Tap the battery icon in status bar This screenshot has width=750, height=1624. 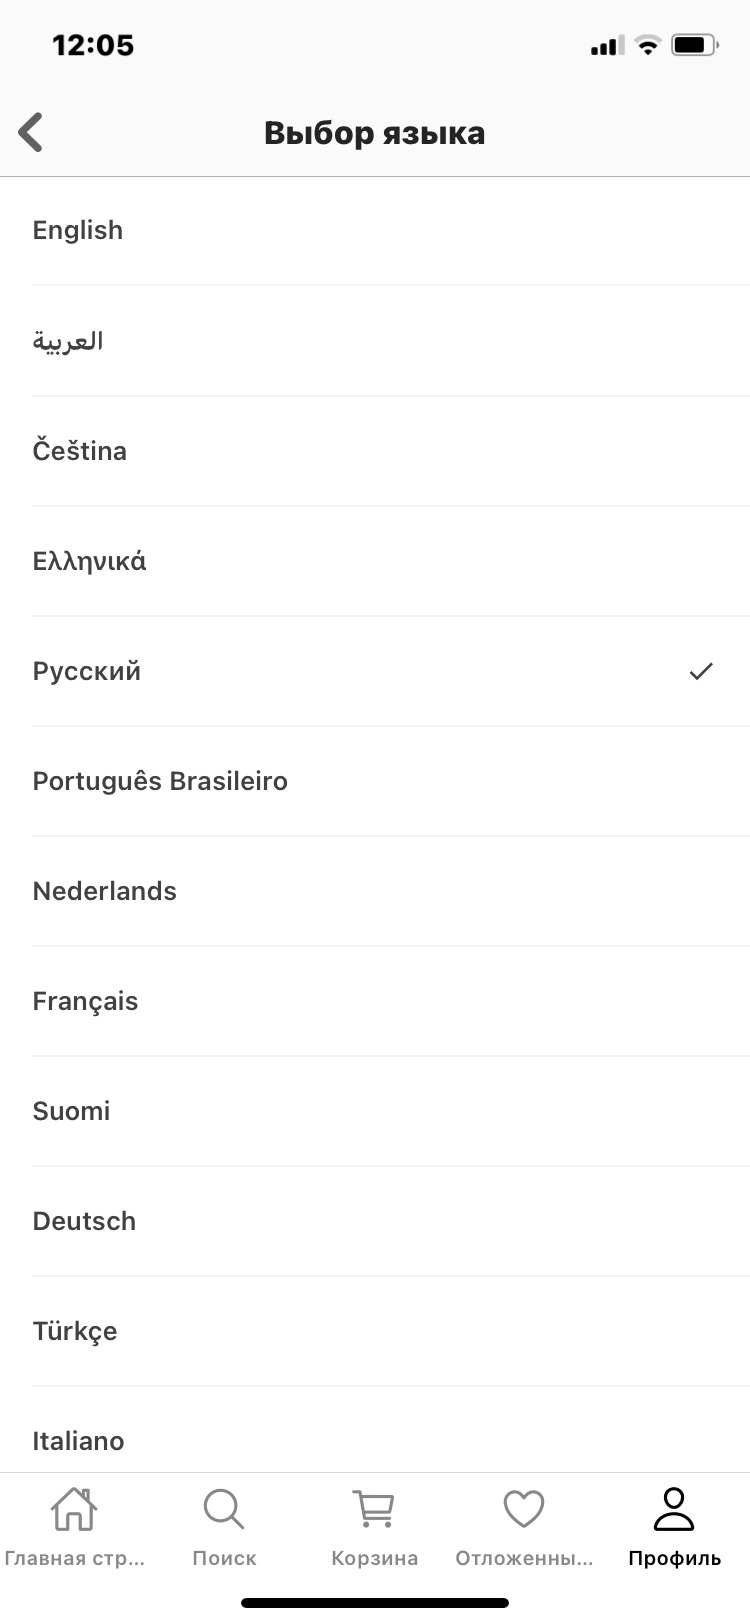coord(694,45)
